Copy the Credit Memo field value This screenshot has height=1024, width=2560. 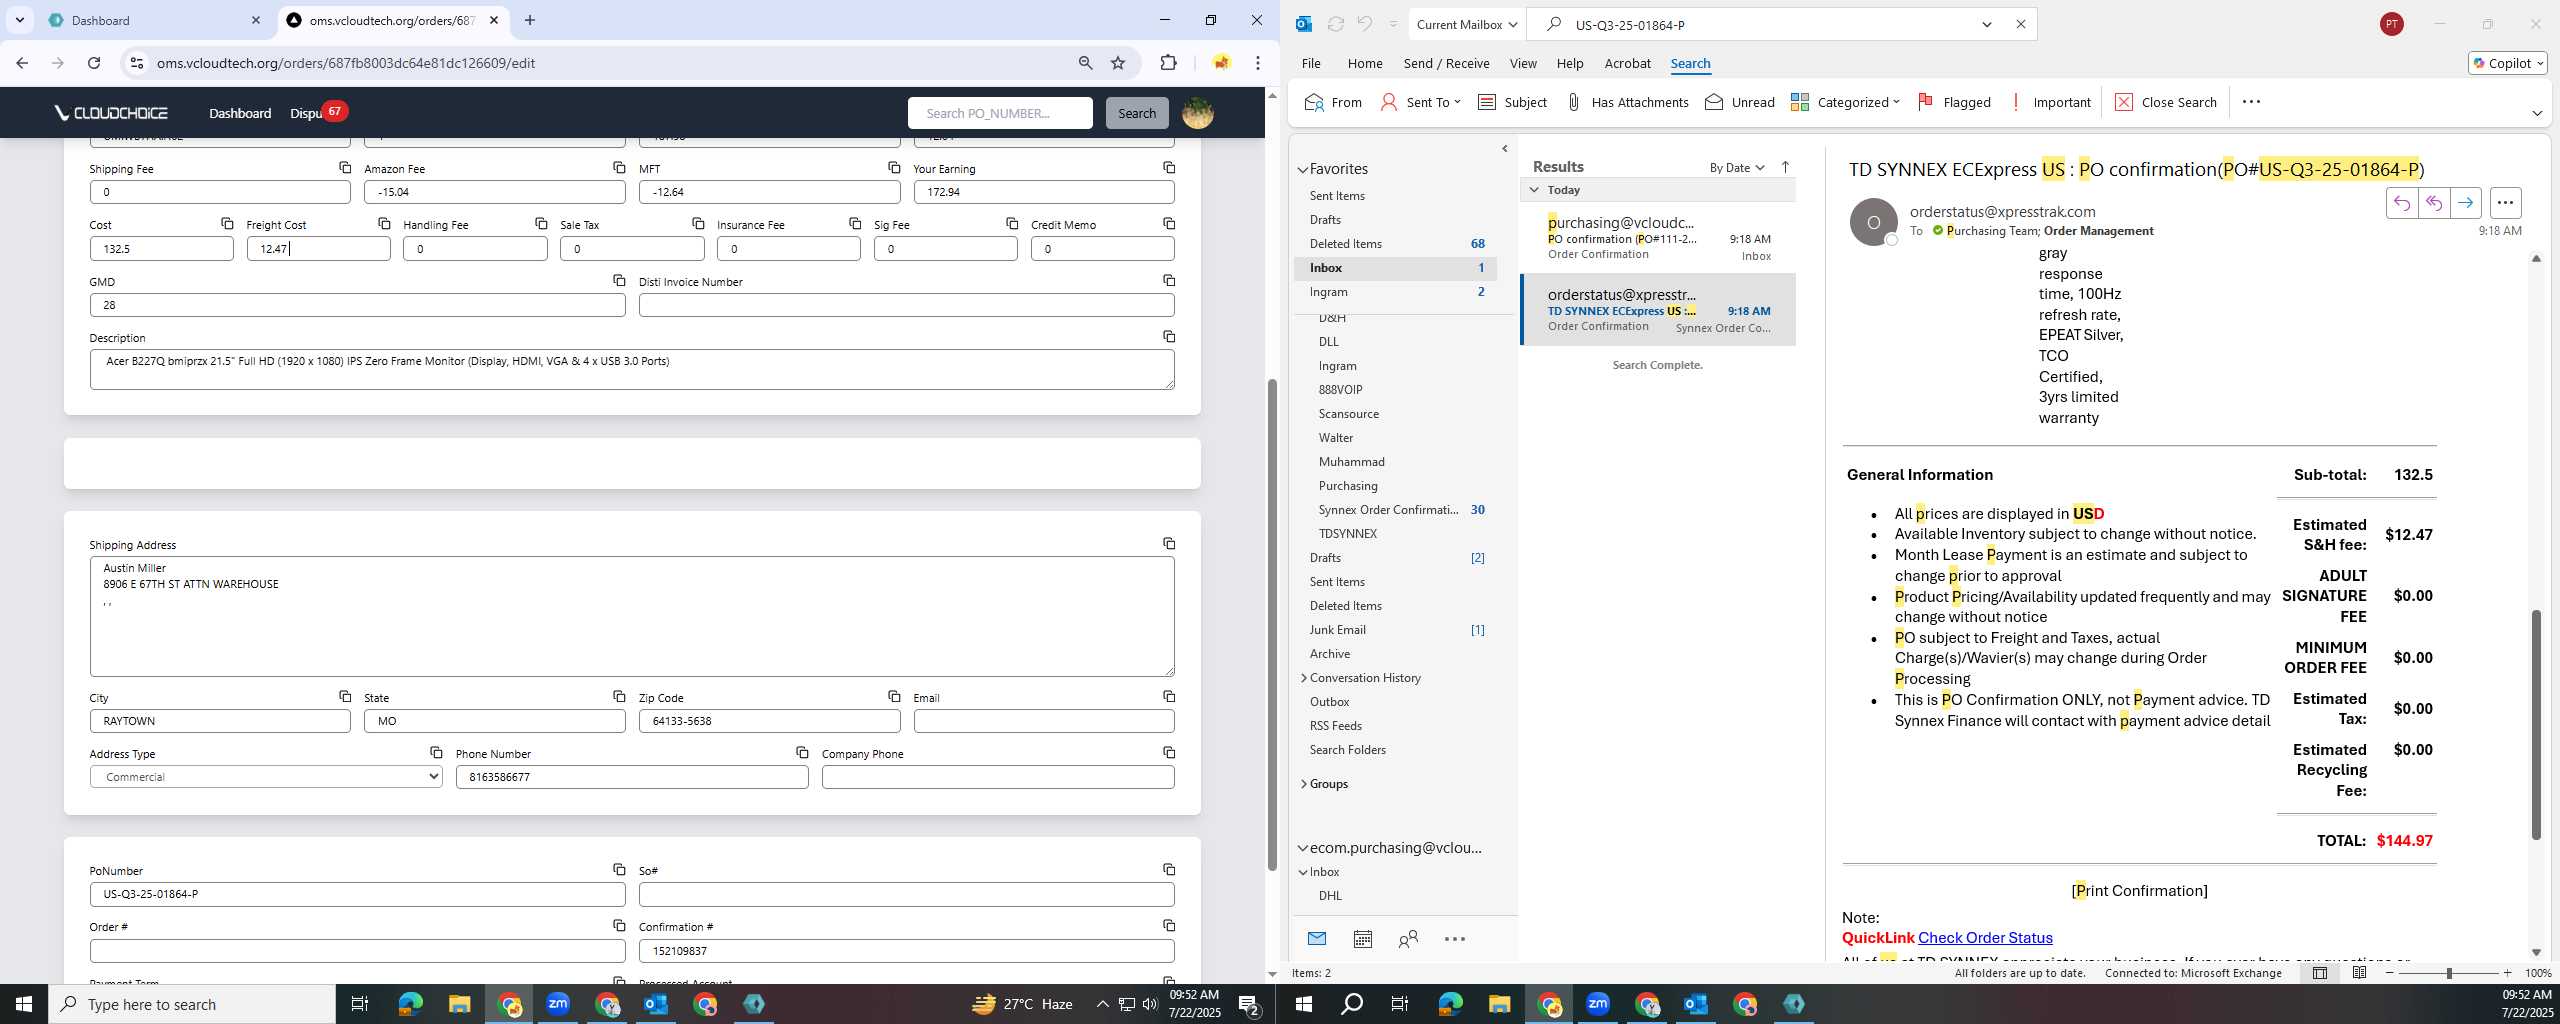click(x=1169, y=223)
